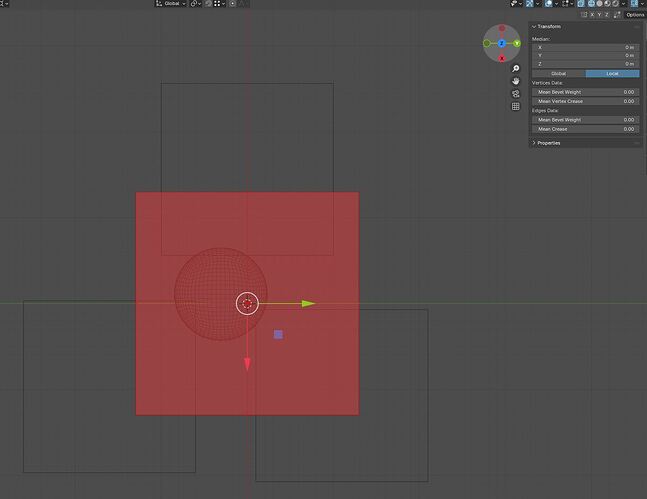This screenshot has width=647, height=499.
Task: Click the negative X axis circle on gizmo
Action: [x=502, y=28]
